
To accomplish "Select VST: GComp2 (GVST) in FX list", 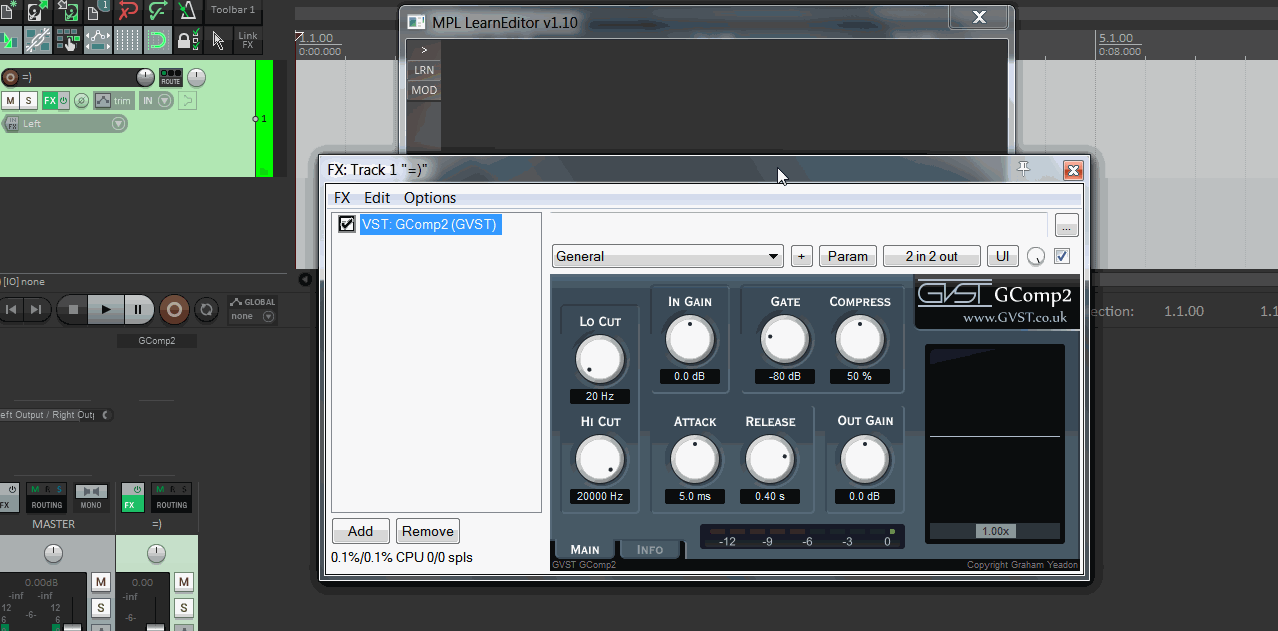I will [429, 225].
